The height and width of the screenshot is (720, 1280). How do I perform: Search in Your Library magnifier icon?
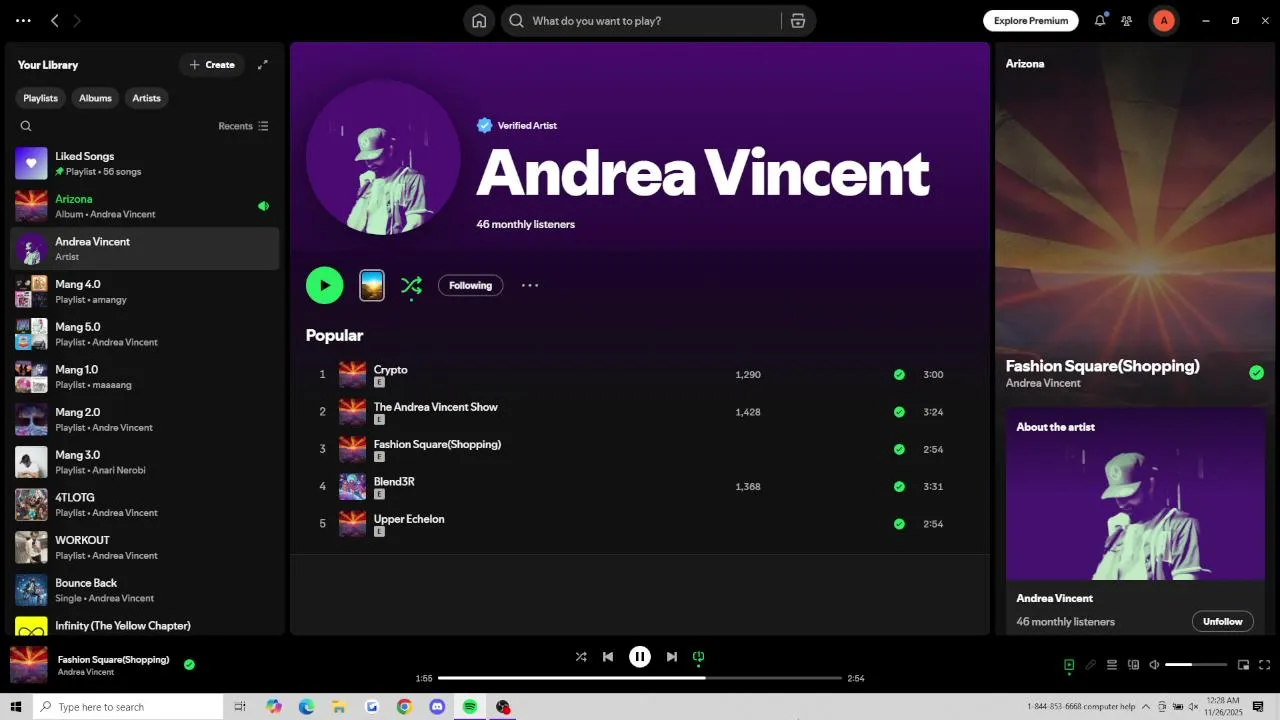click(x=26, y=126)
